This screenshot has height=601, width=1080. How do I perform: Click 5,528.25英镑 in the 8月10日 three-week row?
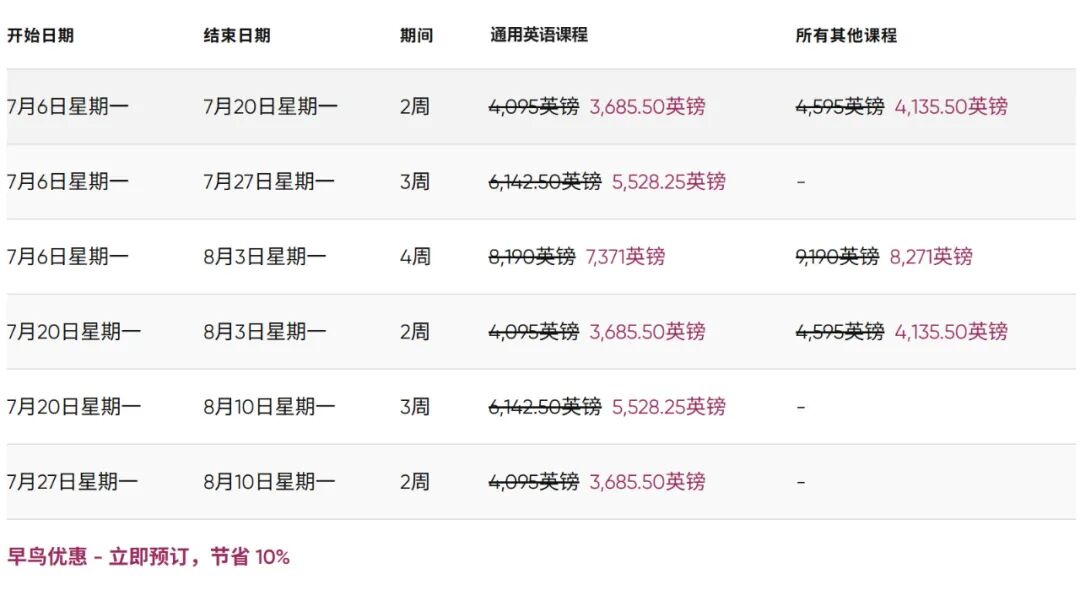tap(669, 407)
